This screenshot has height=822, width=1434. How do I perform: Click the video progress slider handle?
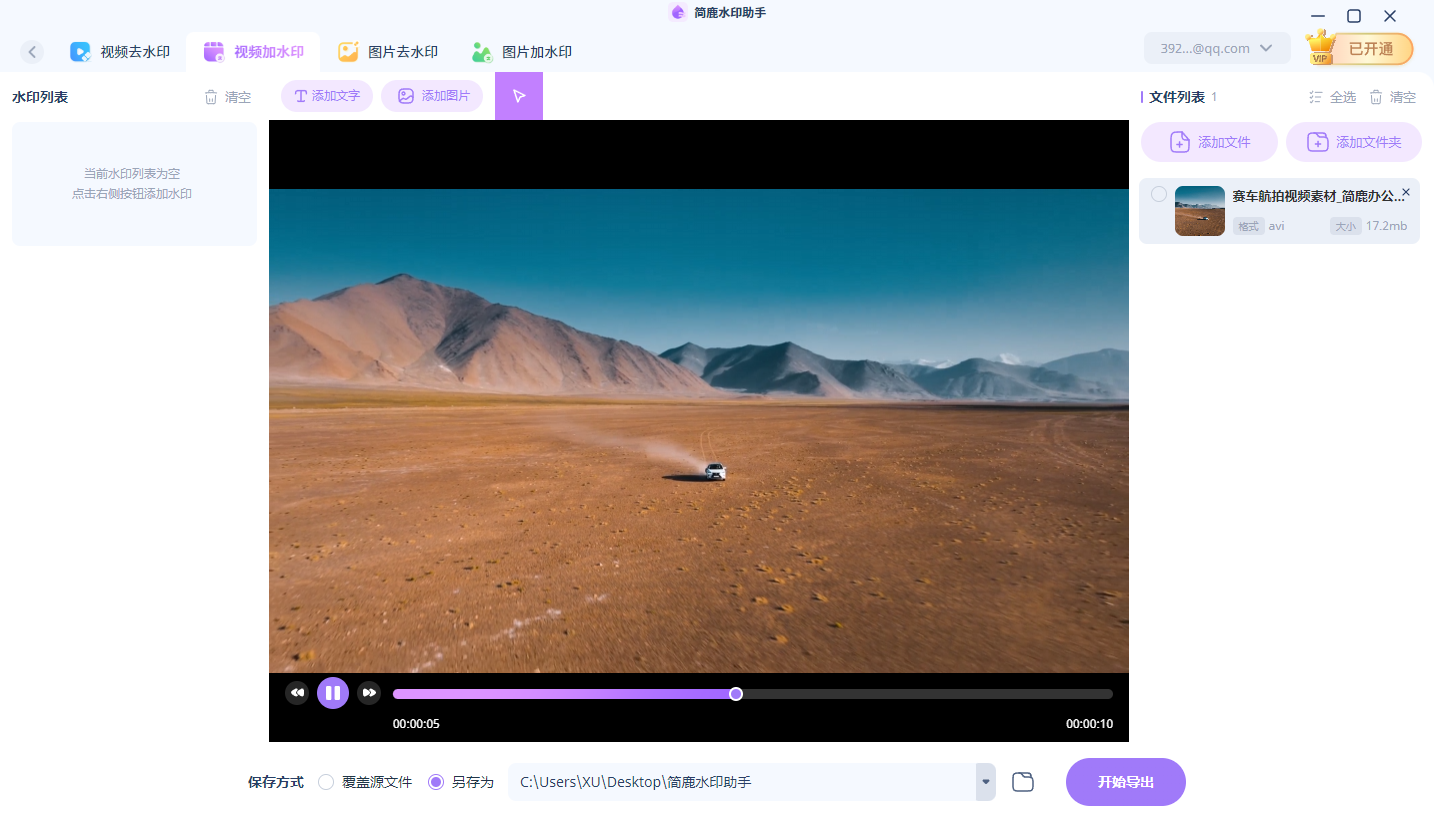[736, 694]
